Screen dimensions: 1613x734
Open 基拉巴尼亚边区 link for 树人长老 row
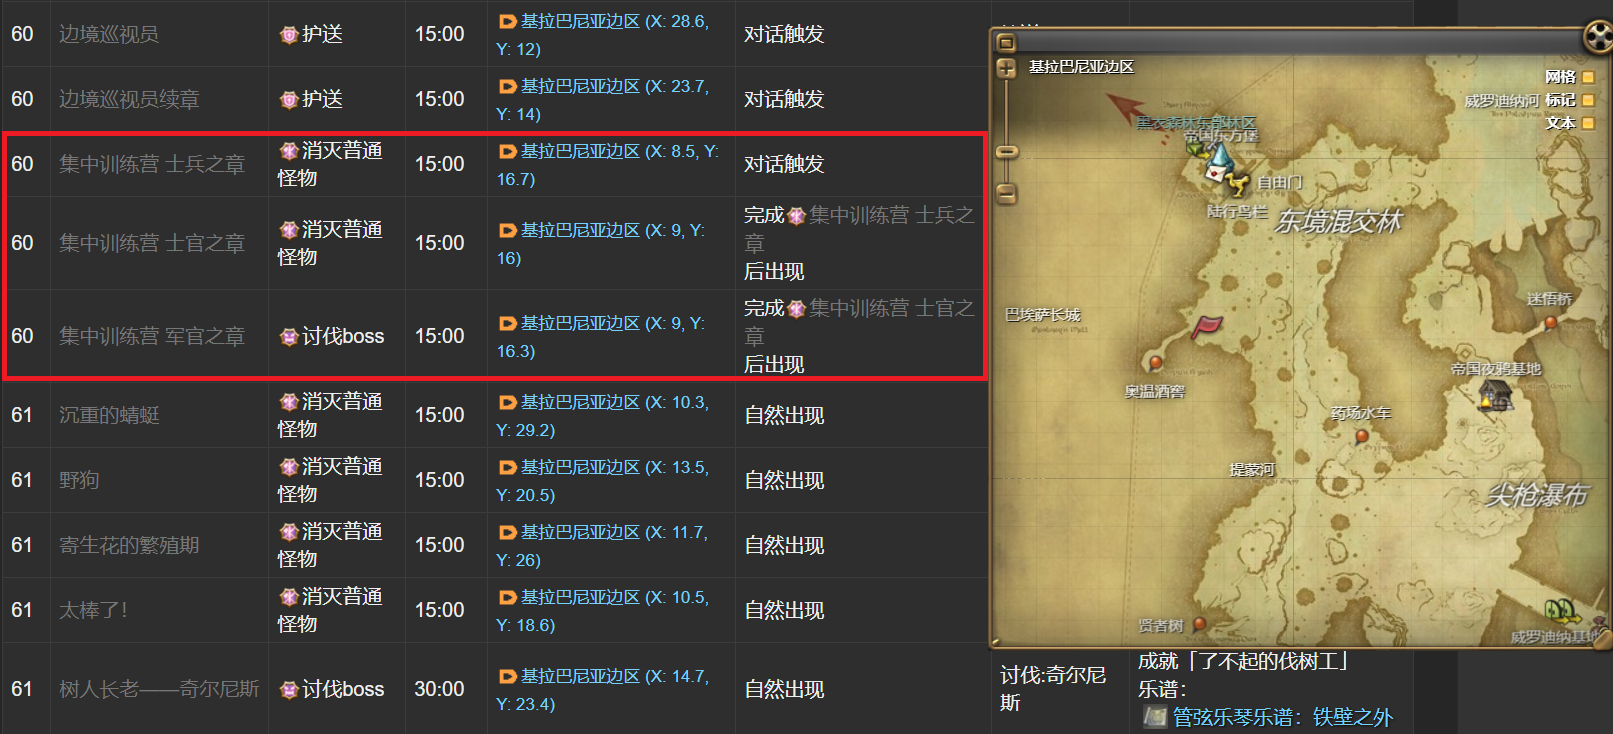(x=580, y=677)
